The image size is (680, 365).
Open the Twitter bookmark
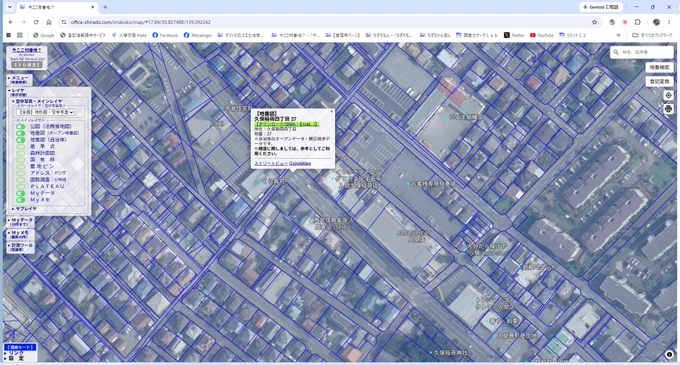[x=514, y=35]
